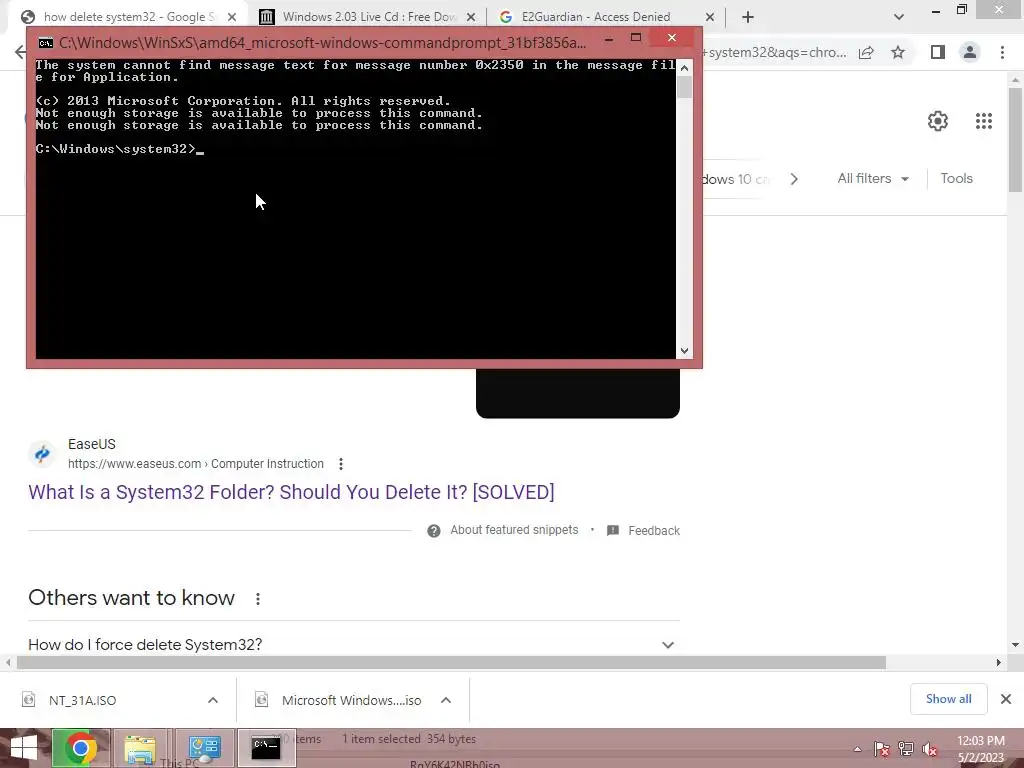Click the page vertical scrollbar down arrow

click(x=1016, y=645)
